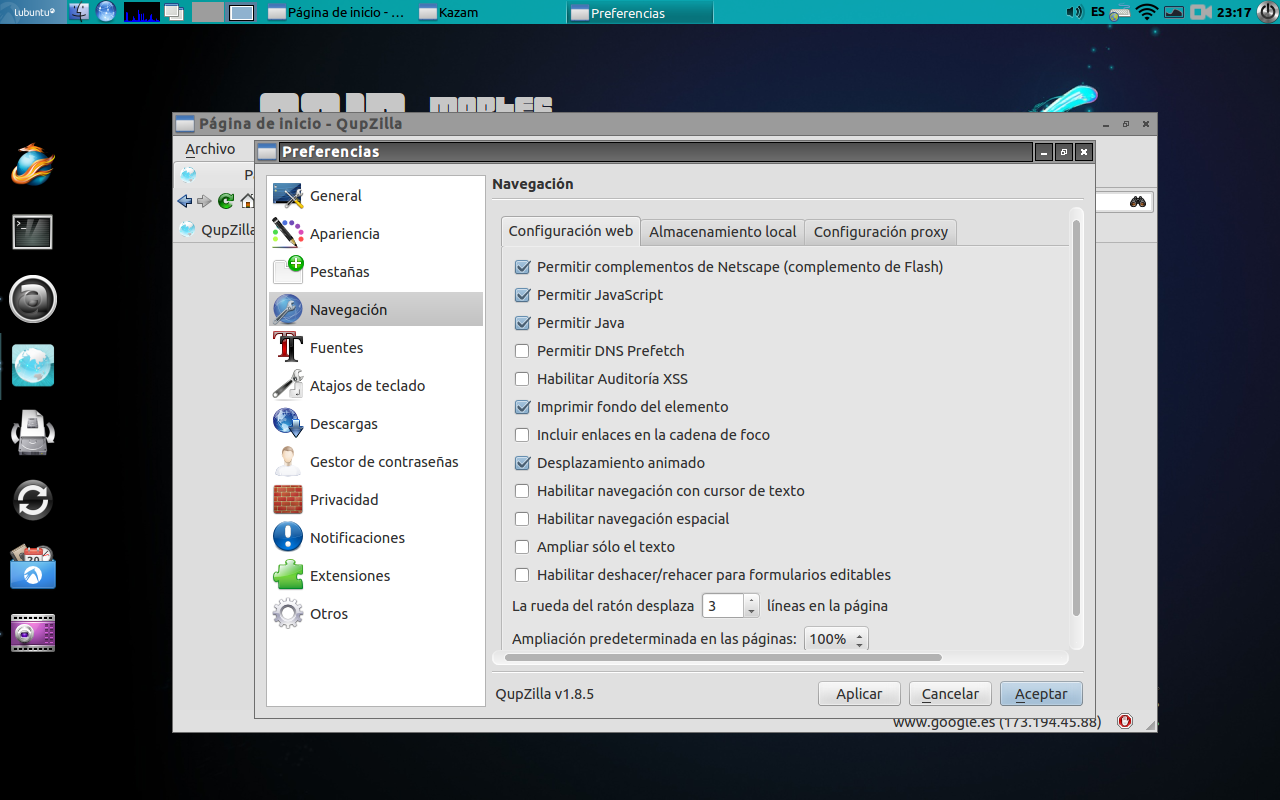Click the mouse wheel lines number field

click(723, 606)
